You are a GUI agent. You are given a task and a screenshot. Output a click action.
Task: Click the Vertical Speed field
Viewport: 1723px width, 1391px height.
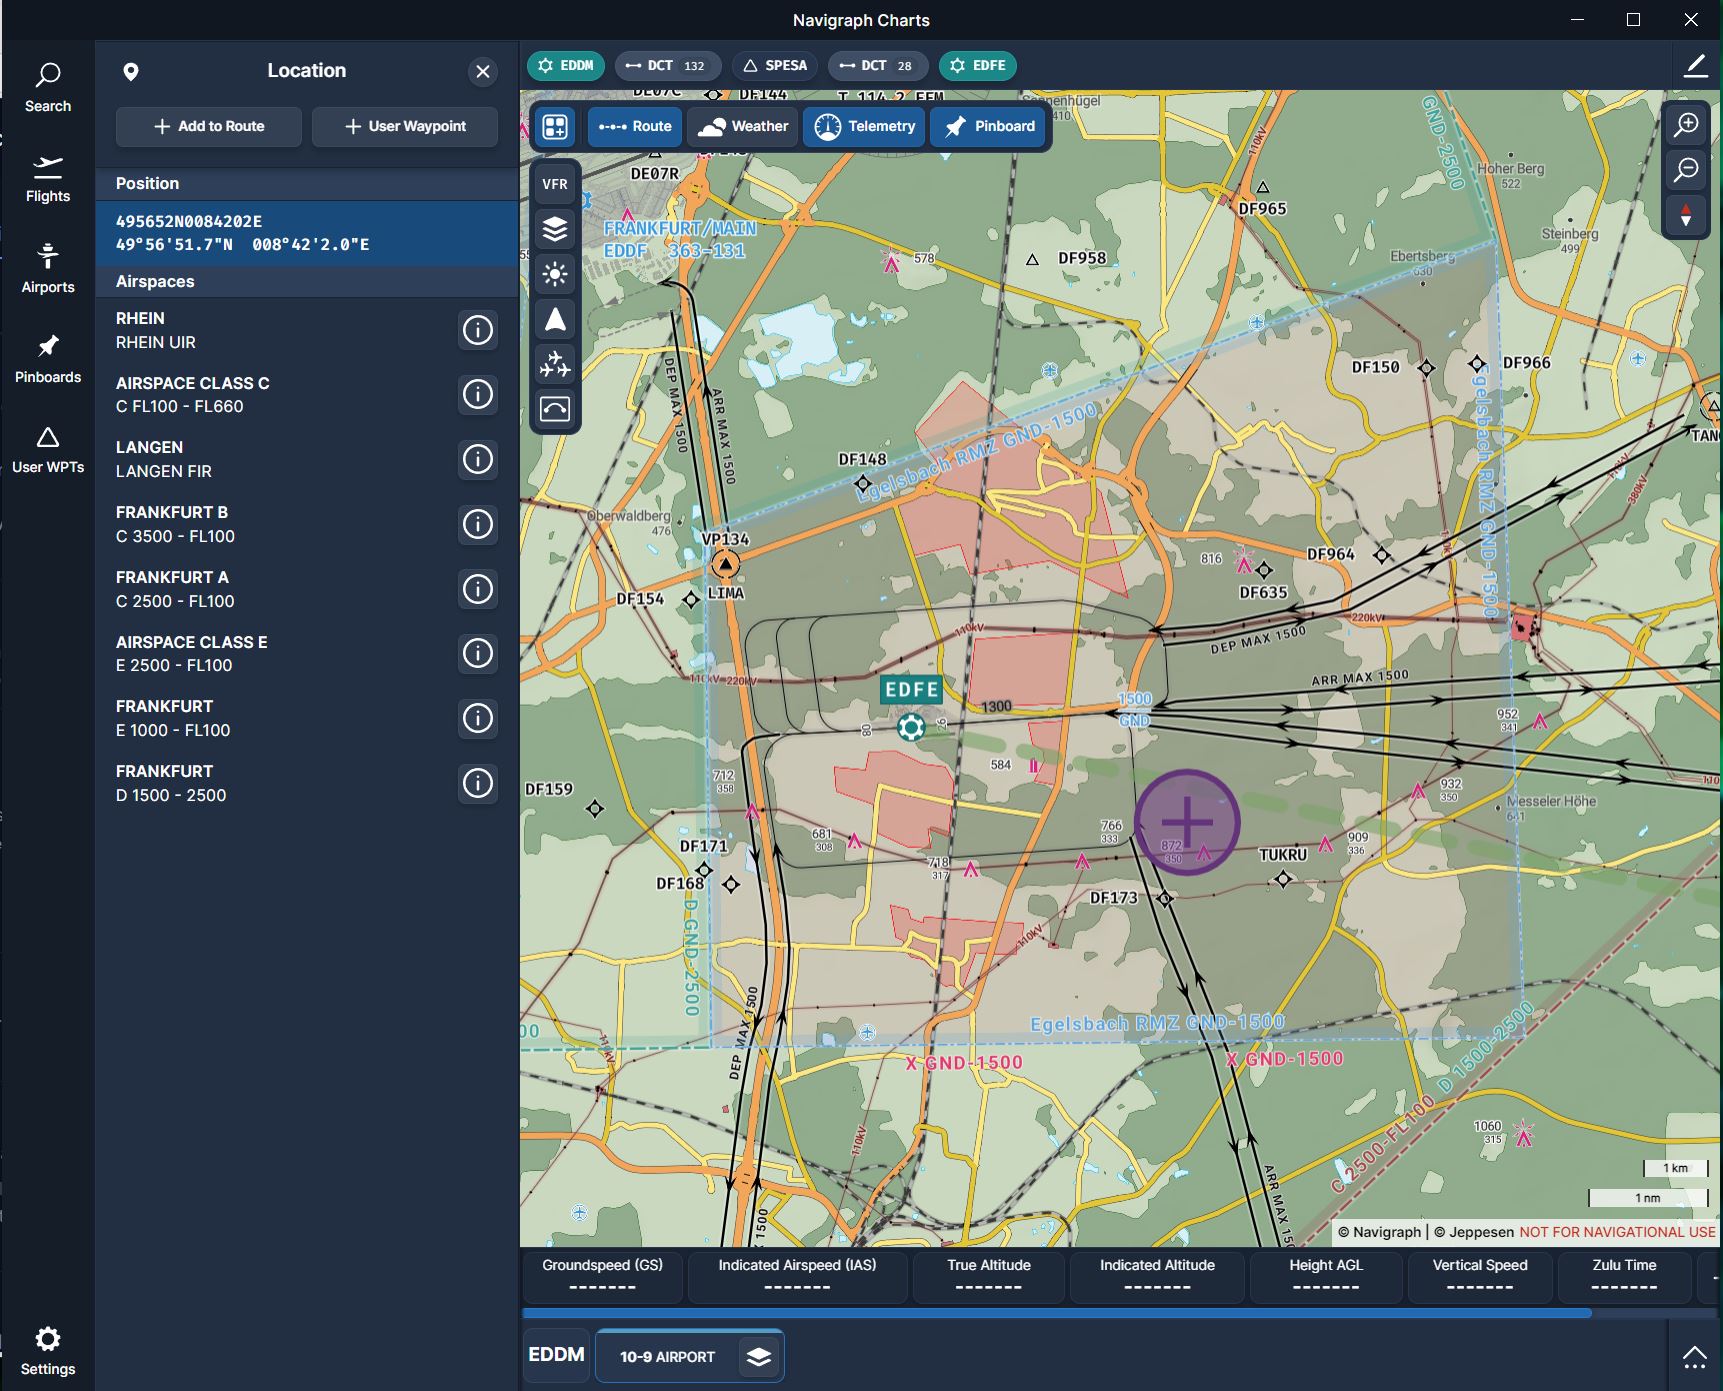point(1480,1276)
